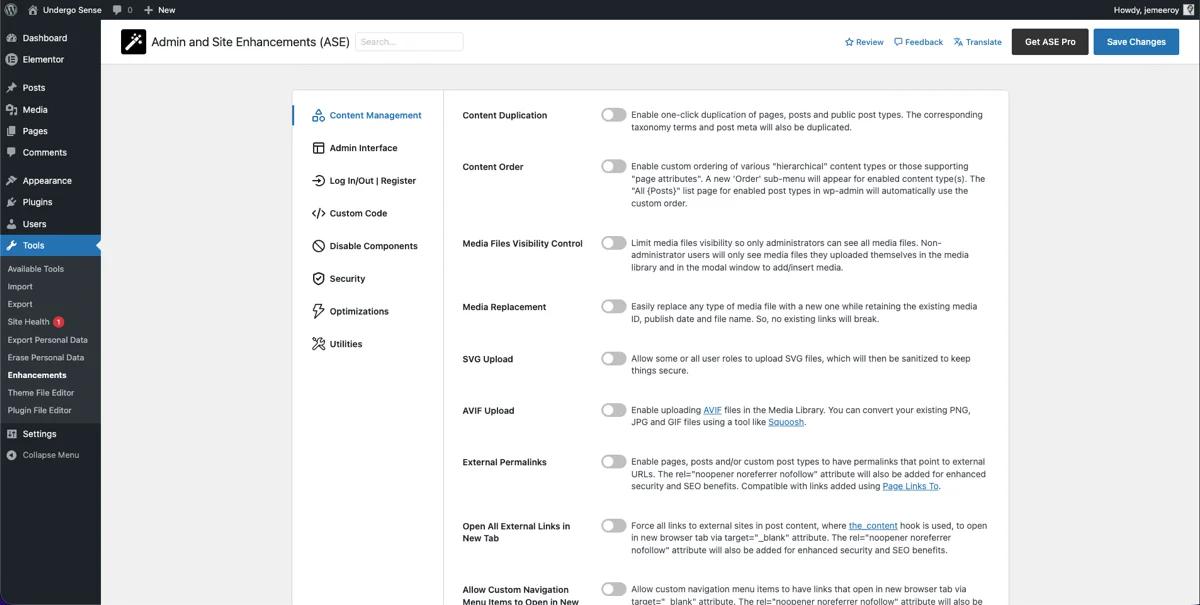This screenshot has height=605, width=1200.
Task: Click the Pages icon in sidebar
Action: 11,131
